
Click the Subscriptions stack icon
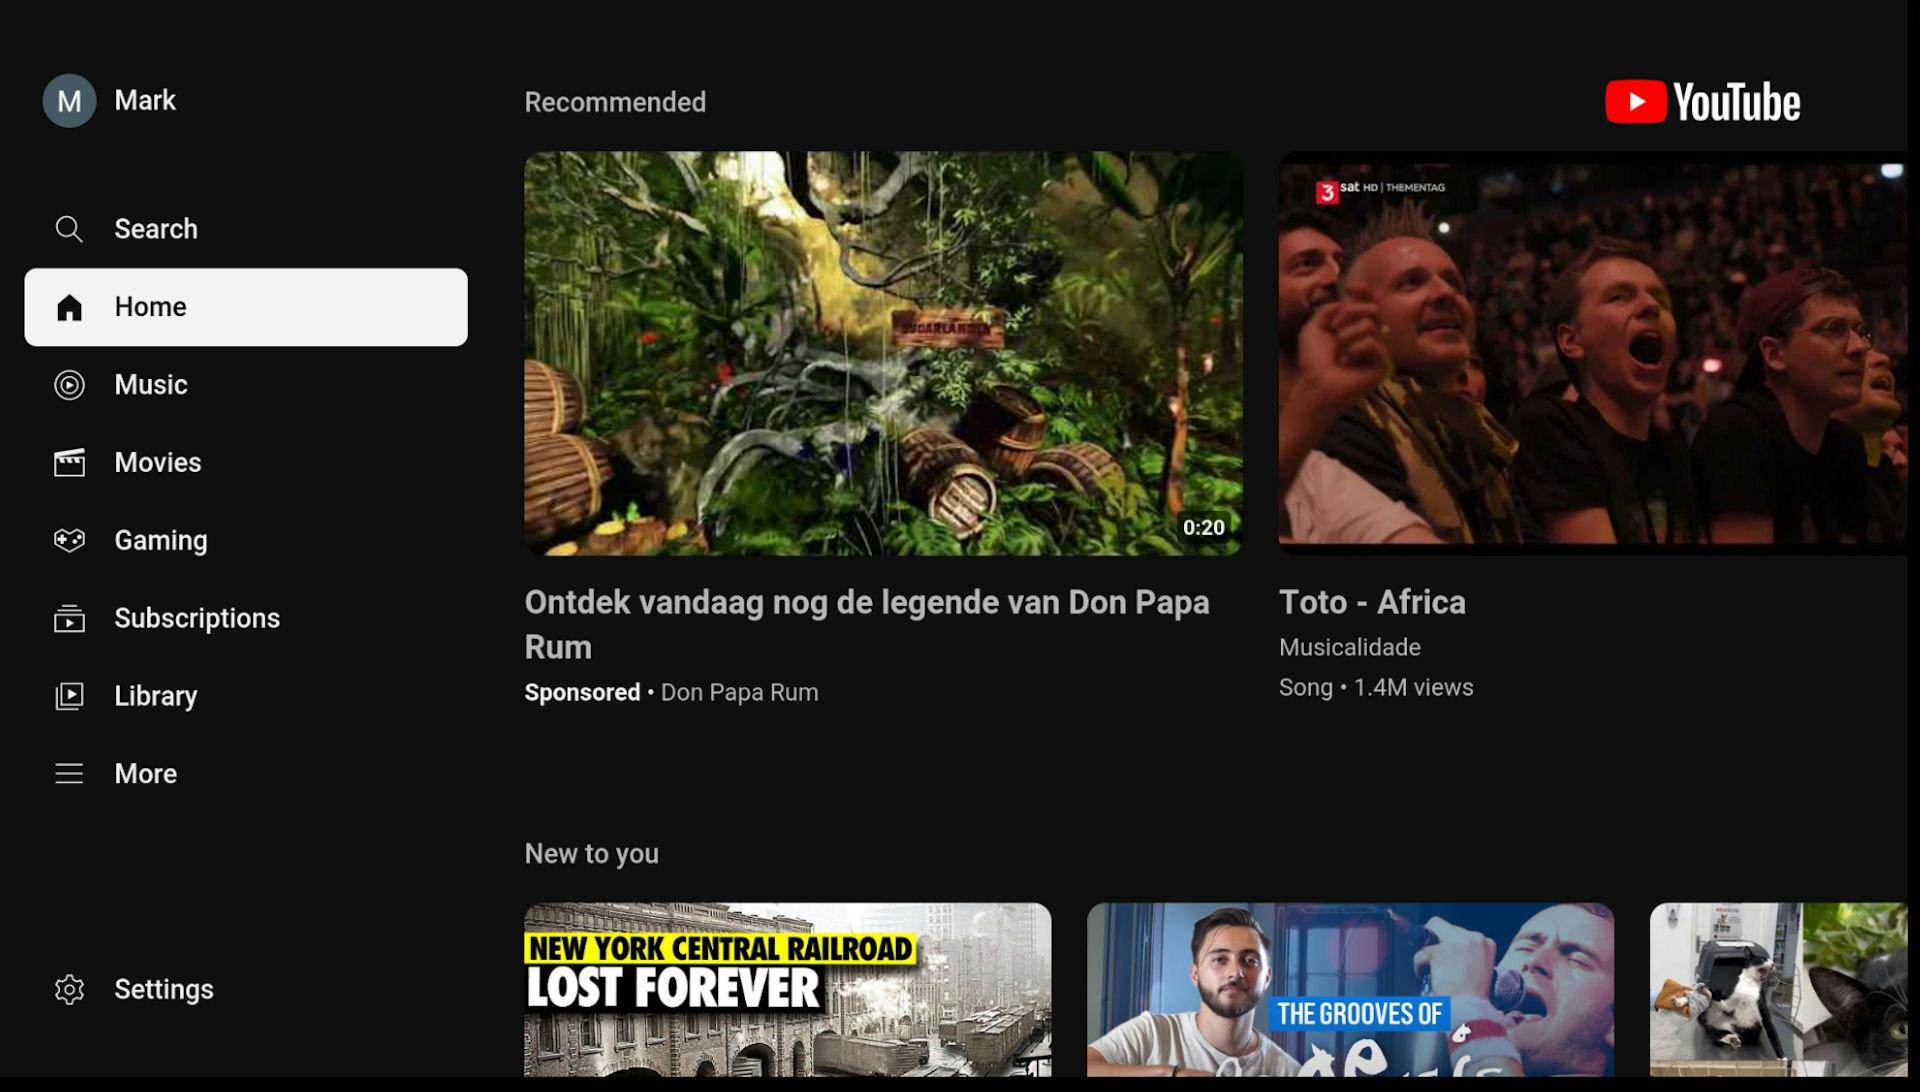tap(69, 619)
